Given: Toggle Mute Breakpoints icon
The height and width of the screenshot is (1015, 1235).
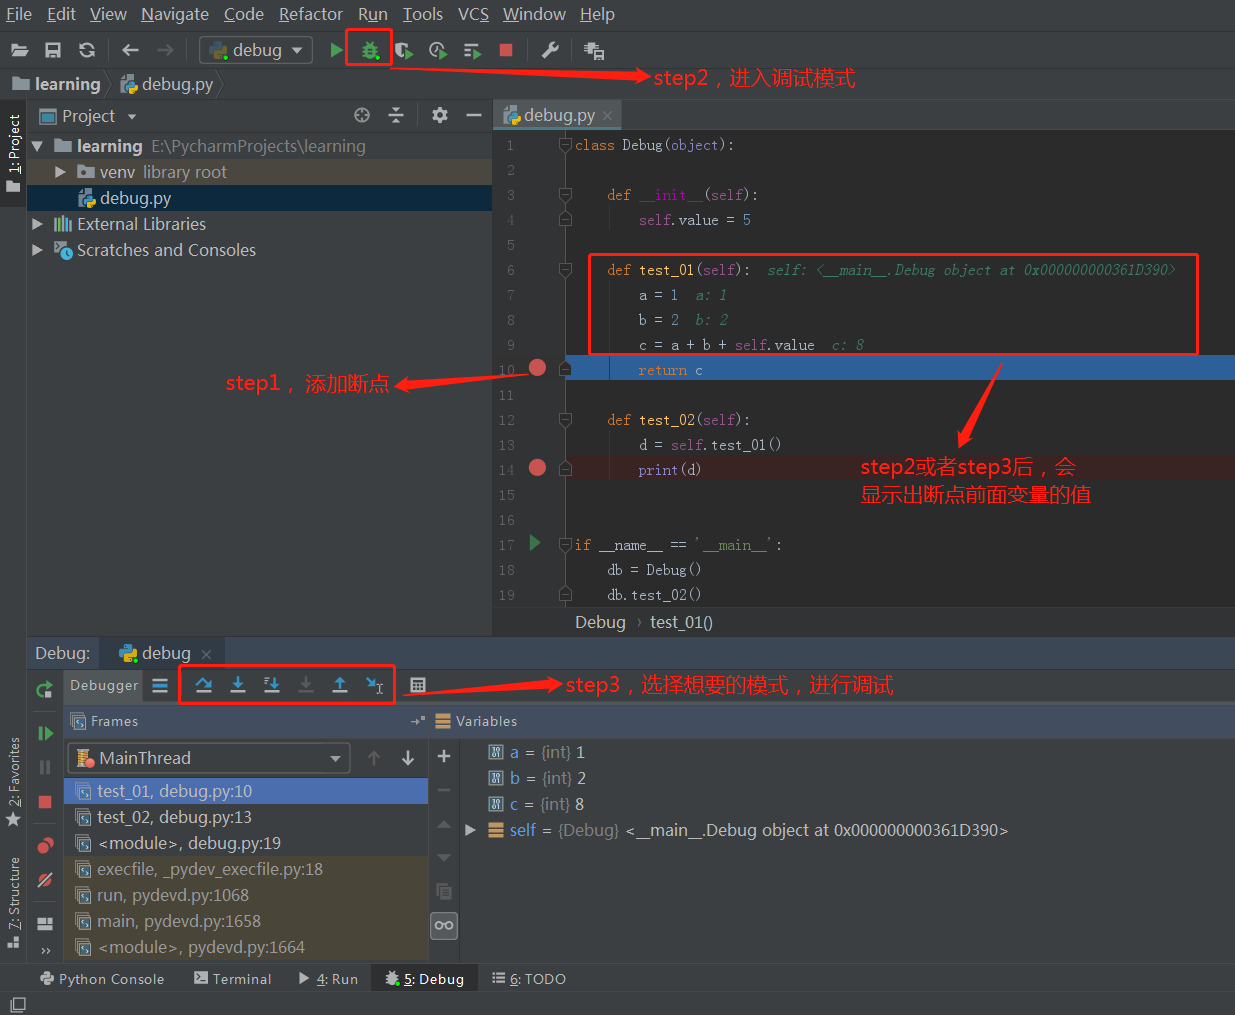Looking at the screenshot, I should tap(45, 880).
